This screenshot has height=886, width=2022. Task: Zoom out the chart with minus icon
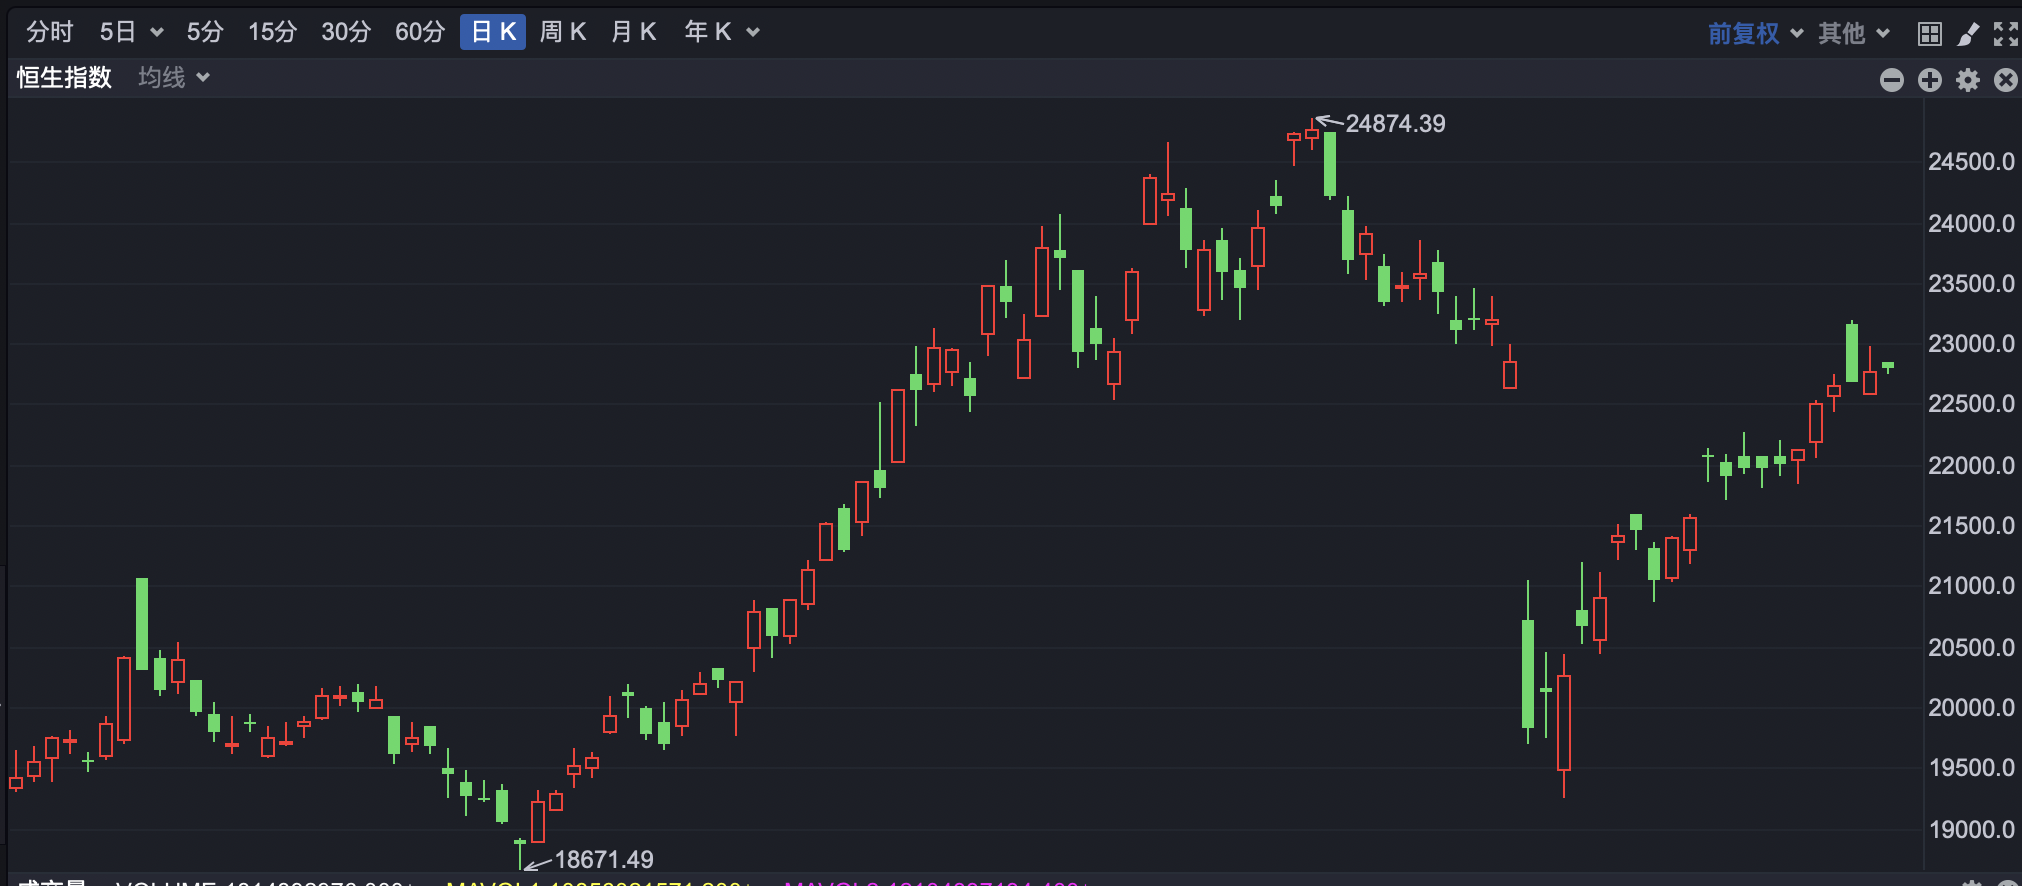[1891, 80]
